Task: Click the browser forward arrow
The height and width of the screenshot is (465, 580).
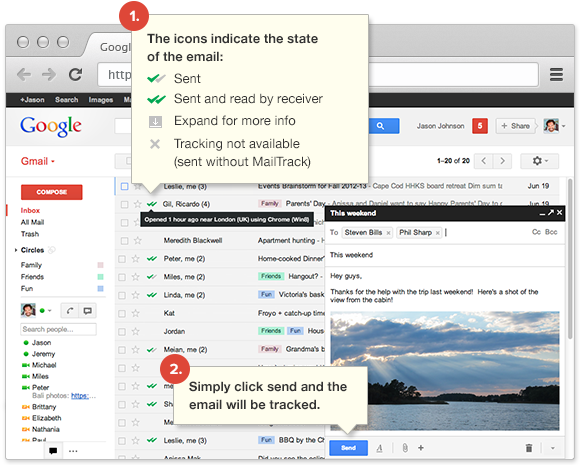Action: 49,74
